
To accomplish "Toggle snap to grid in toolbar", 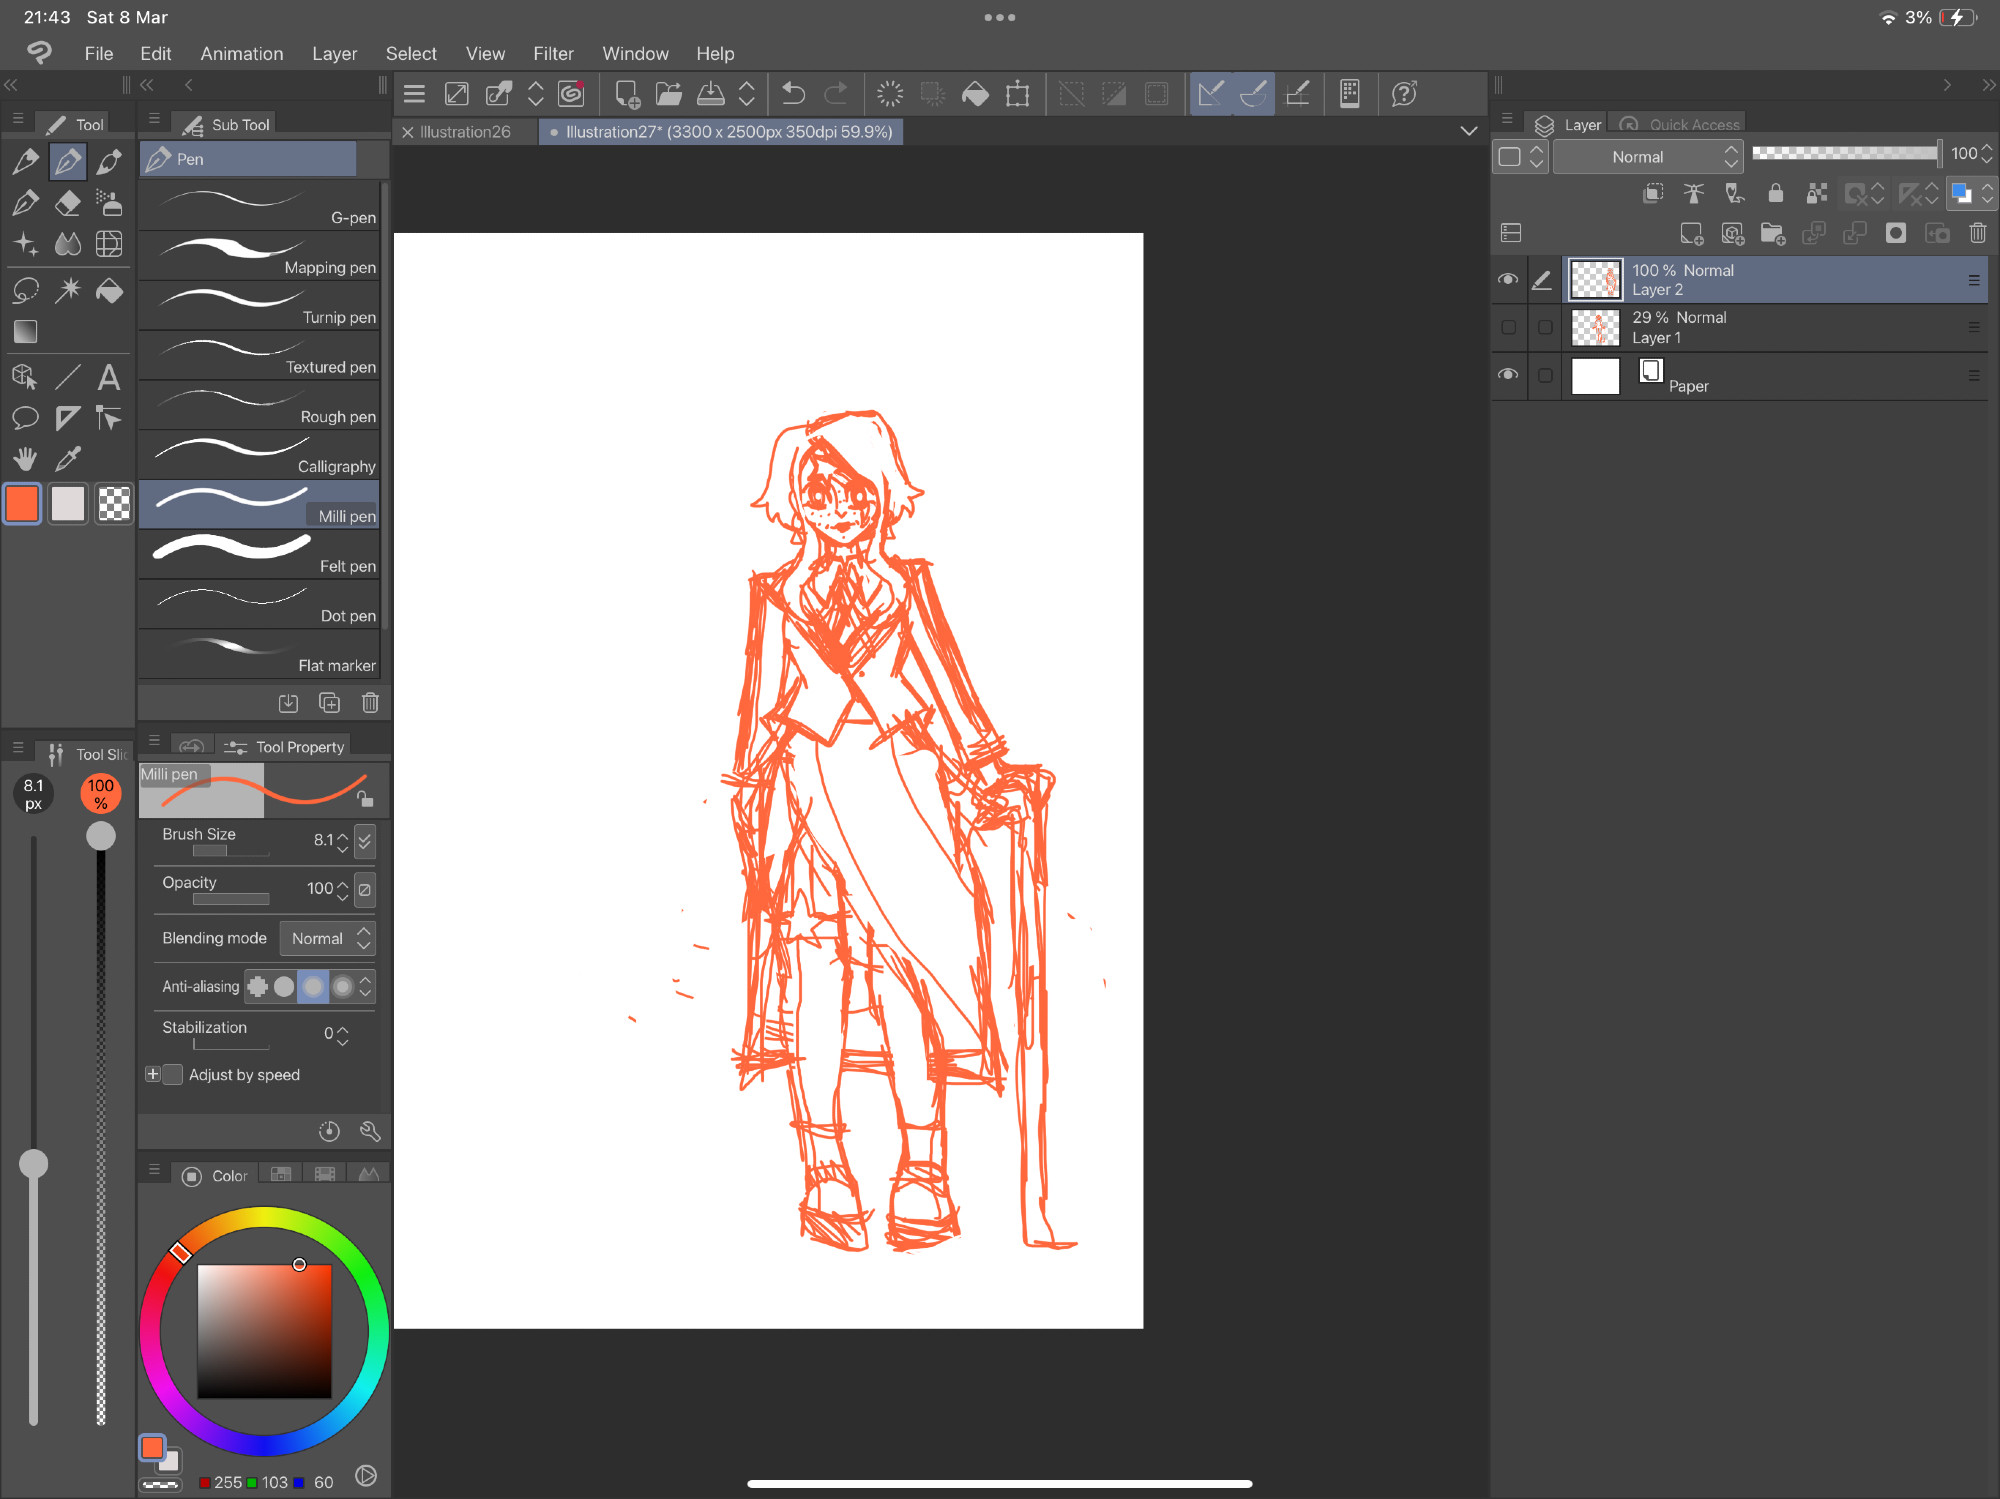I will pyautogui.click(x=1297, y=94).
